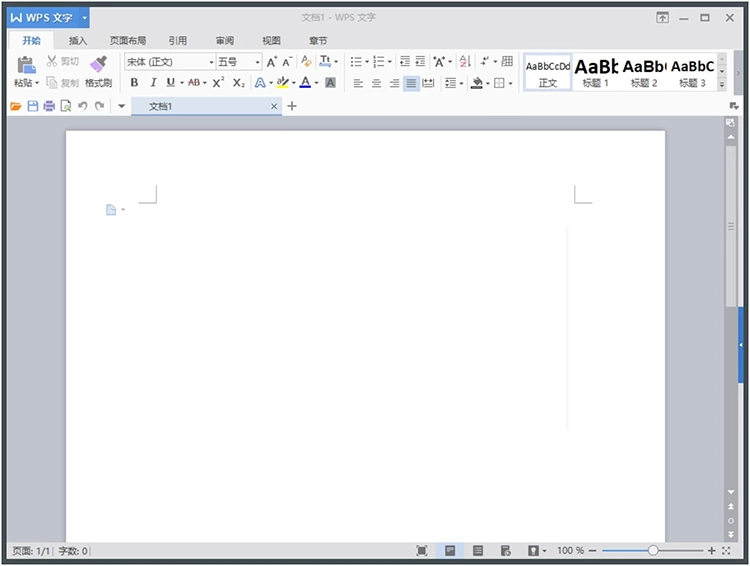Switch to the 插入 (Insert) ribbon tab
The image size is (750, 566).
coord(78,41)
